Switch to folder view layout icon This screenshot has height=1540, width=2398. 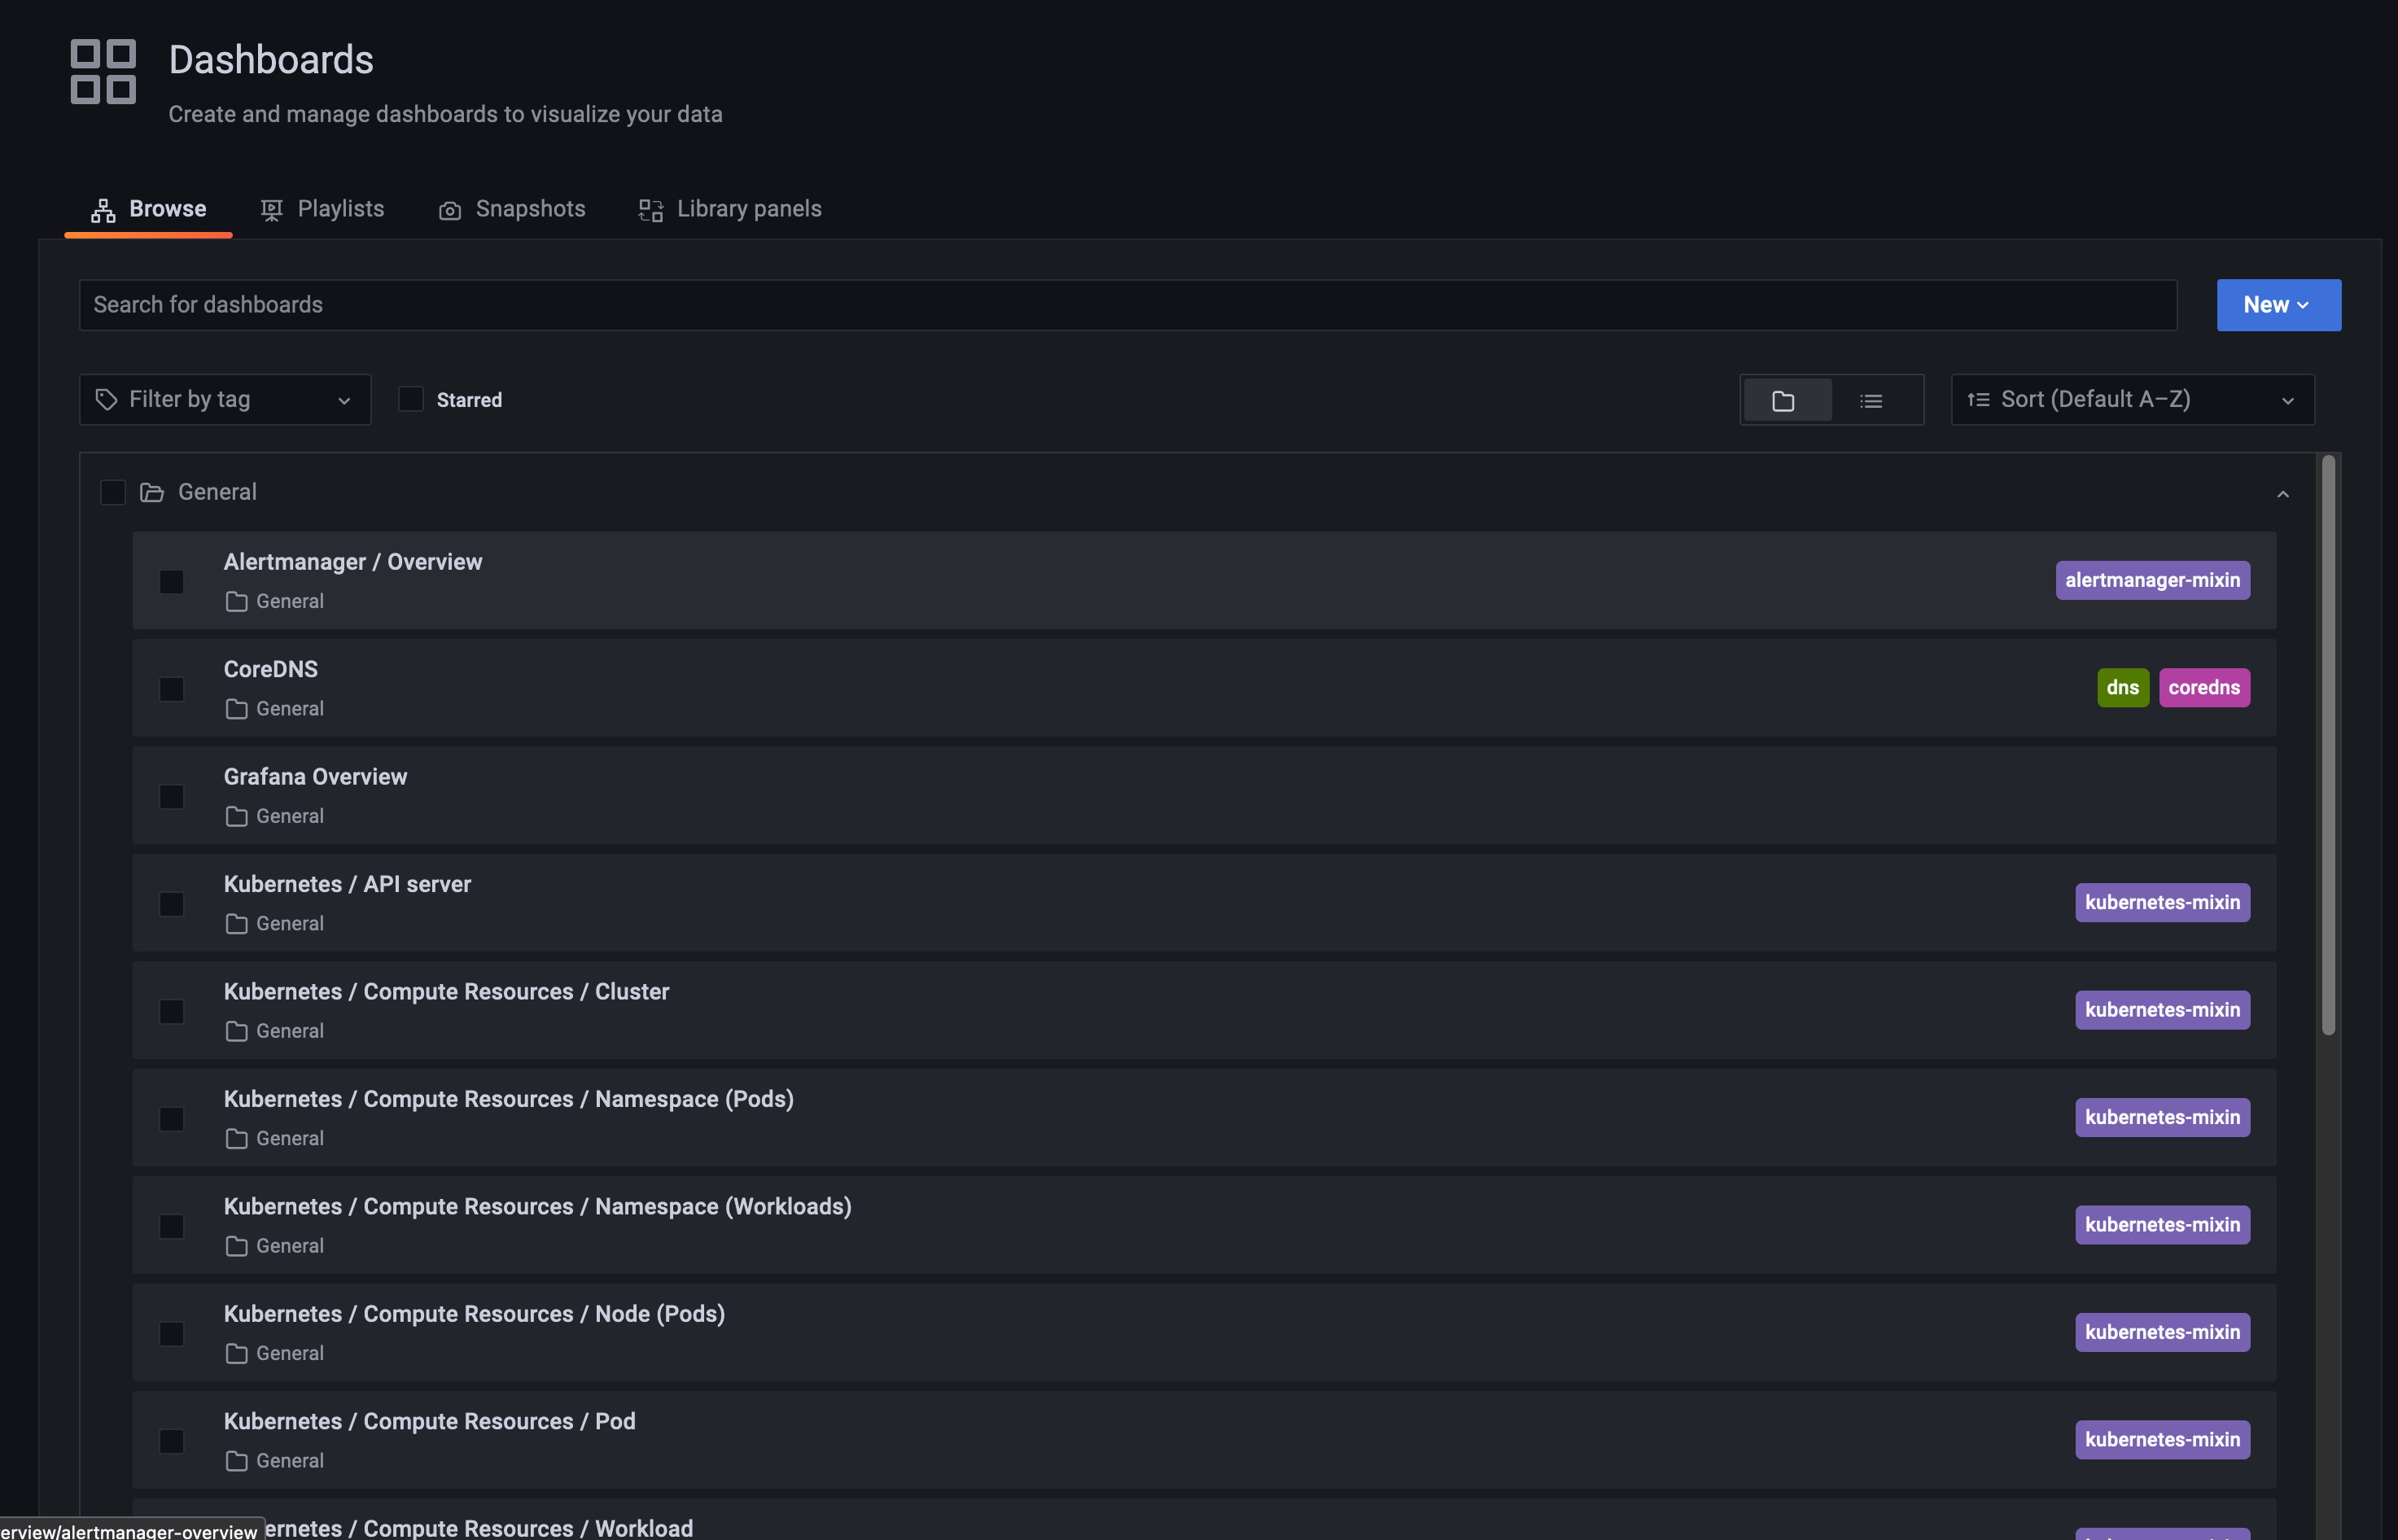pos(1784,401)
